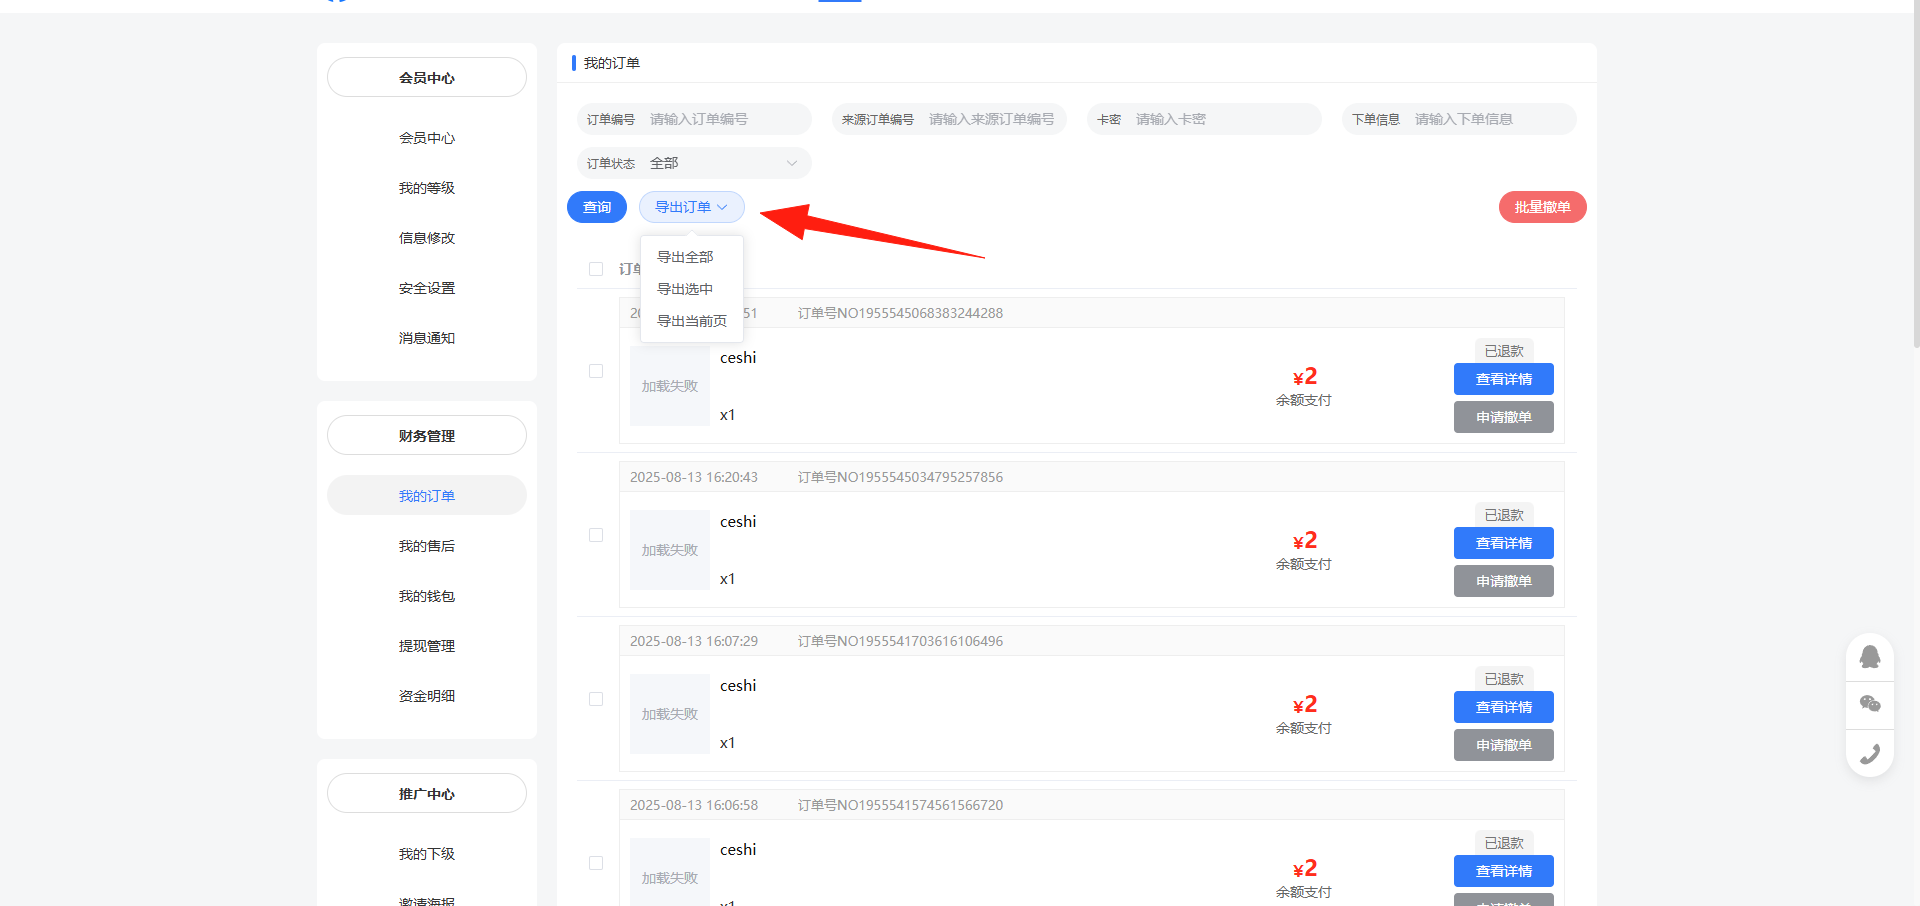The image size is (1920, 906).
Task: Choose 导出全部 from export menu
Action: [685, 257]
